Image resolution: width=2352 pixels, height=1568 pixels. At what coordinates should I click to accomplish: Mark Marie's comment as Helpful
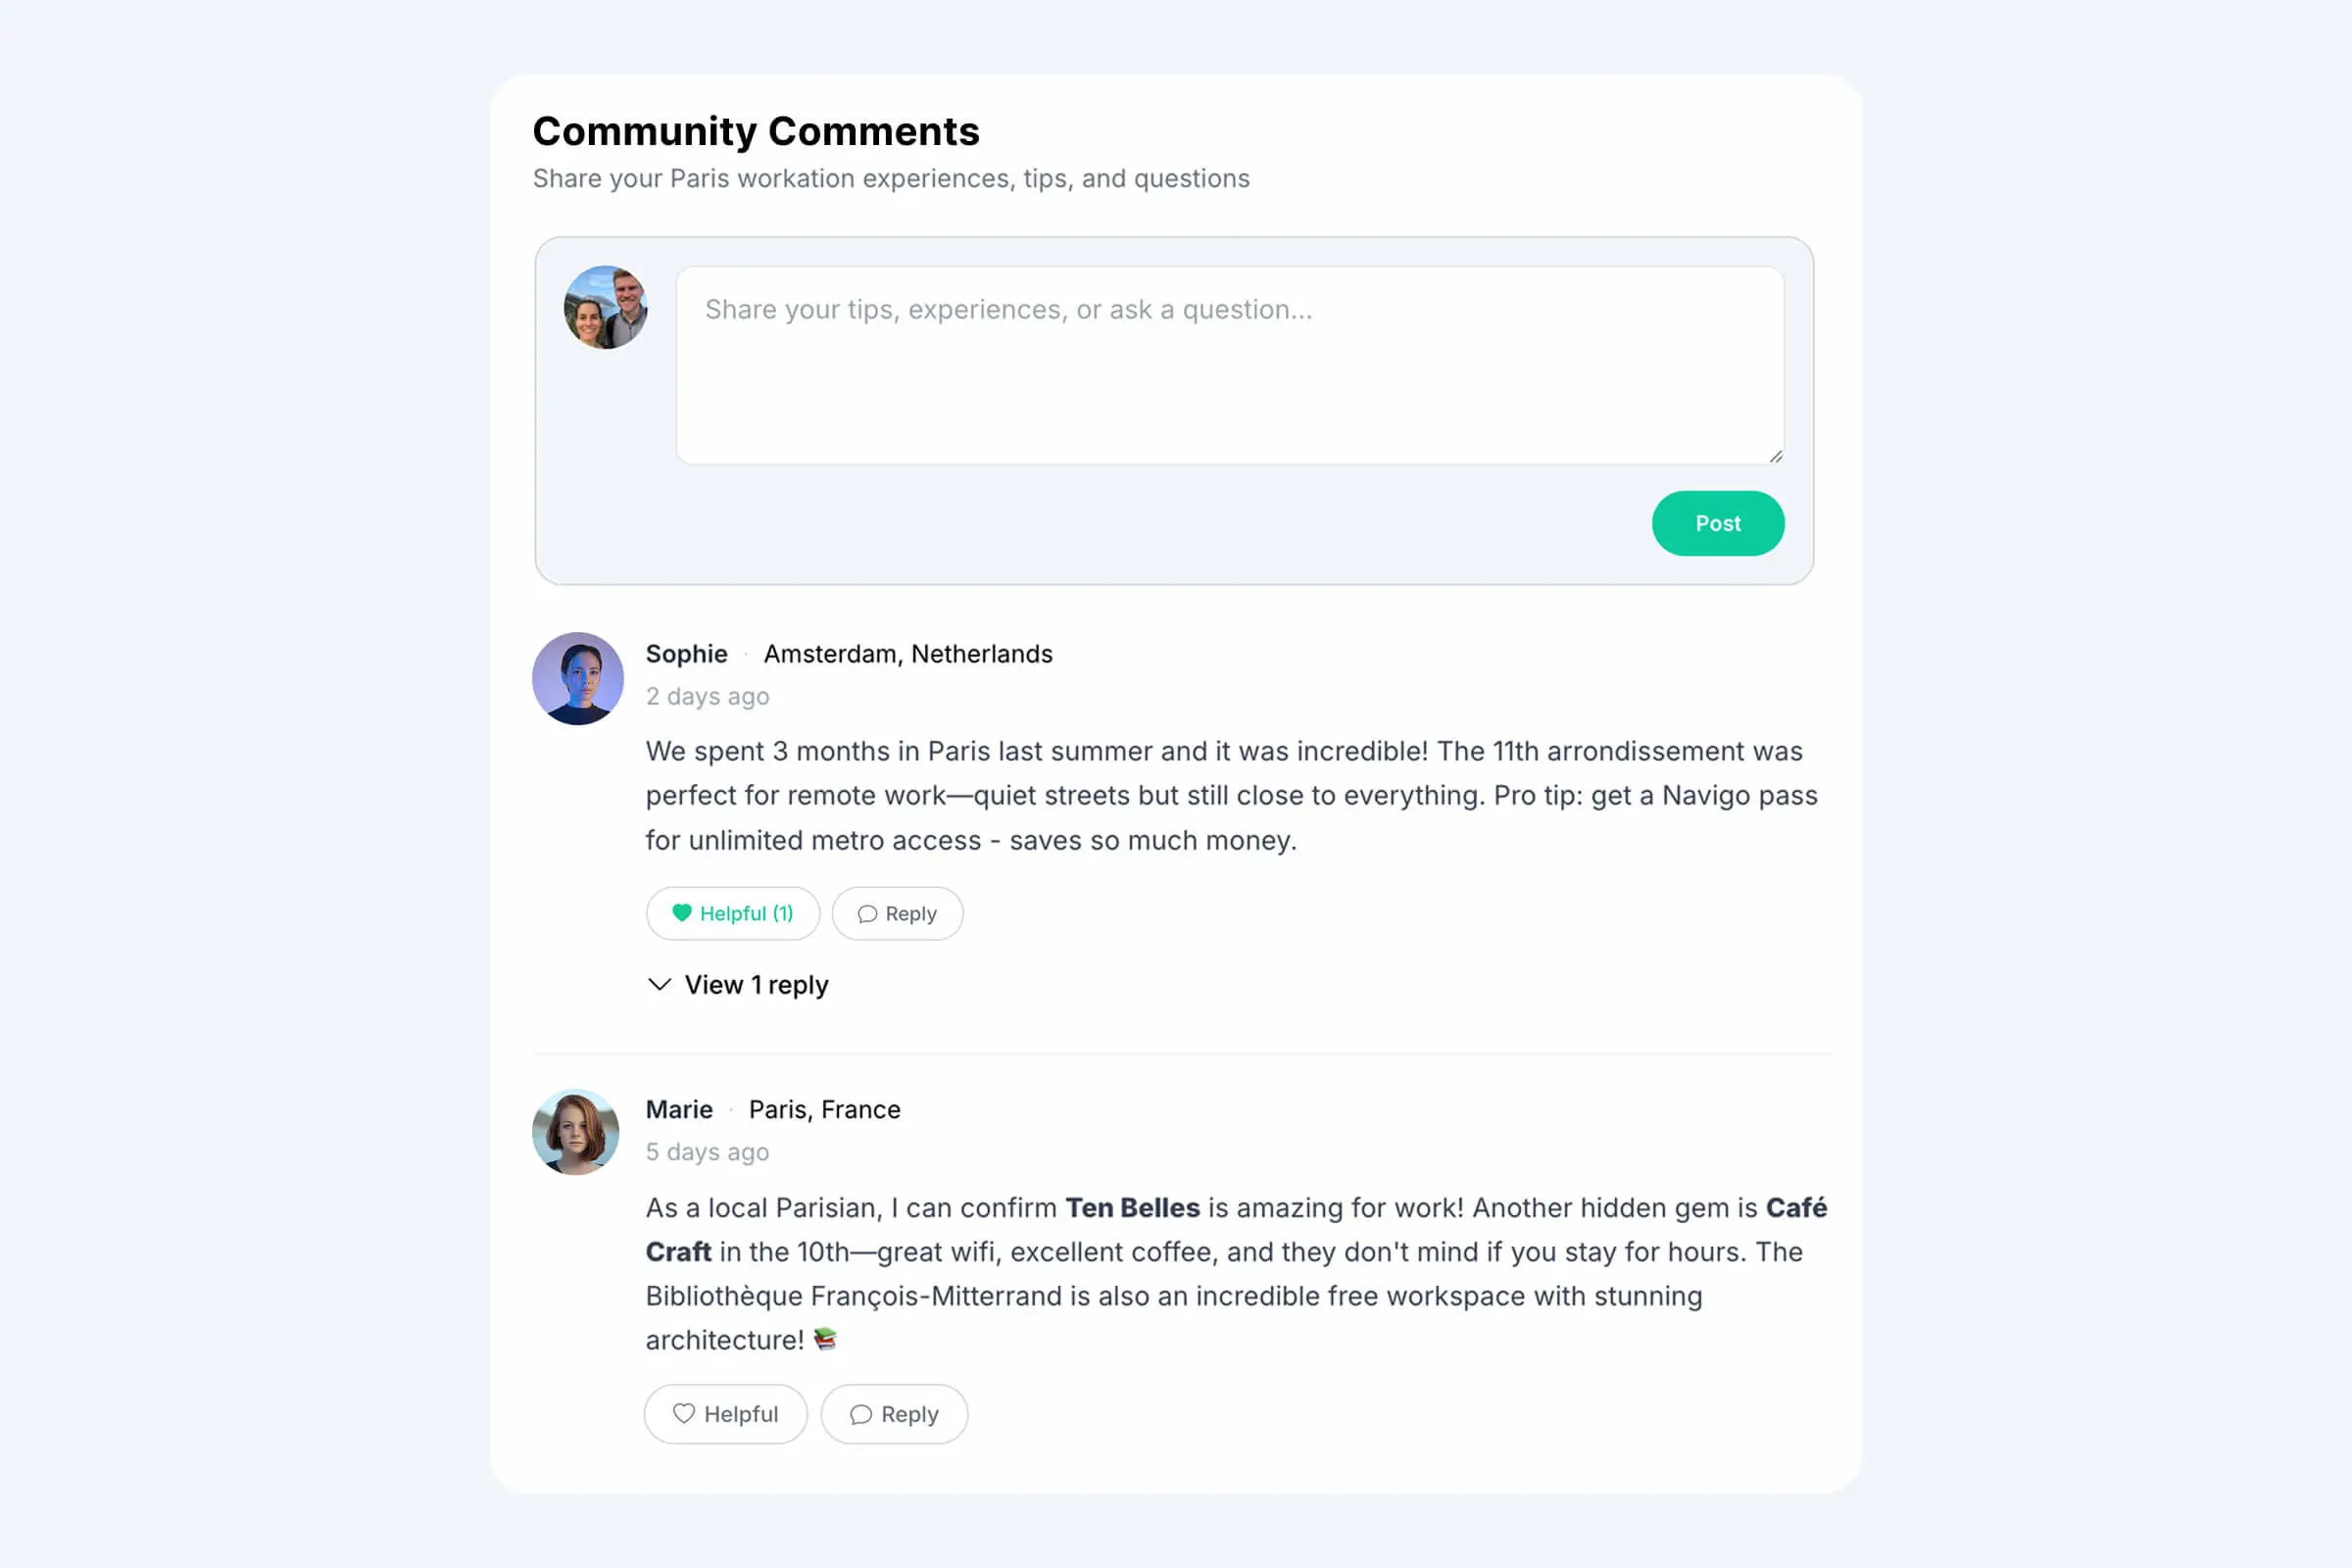[x=725, y=1414]
